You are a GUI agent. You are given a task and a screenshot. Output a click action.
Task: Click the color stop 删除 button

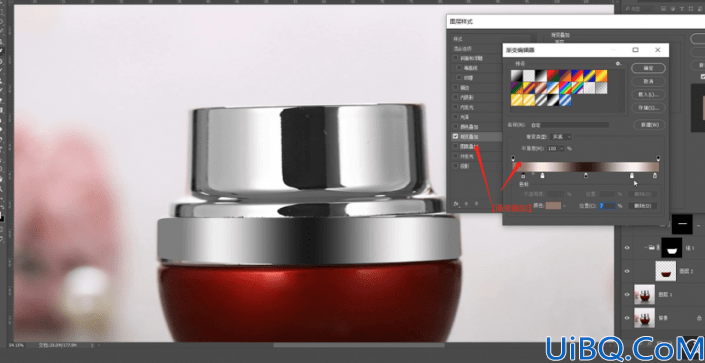643,206
